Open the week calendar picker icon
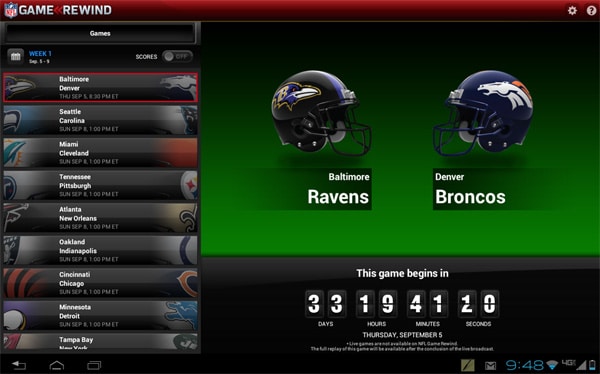This screenshot has width=600, height=374. pyautogui.click(x=16, y=57)
